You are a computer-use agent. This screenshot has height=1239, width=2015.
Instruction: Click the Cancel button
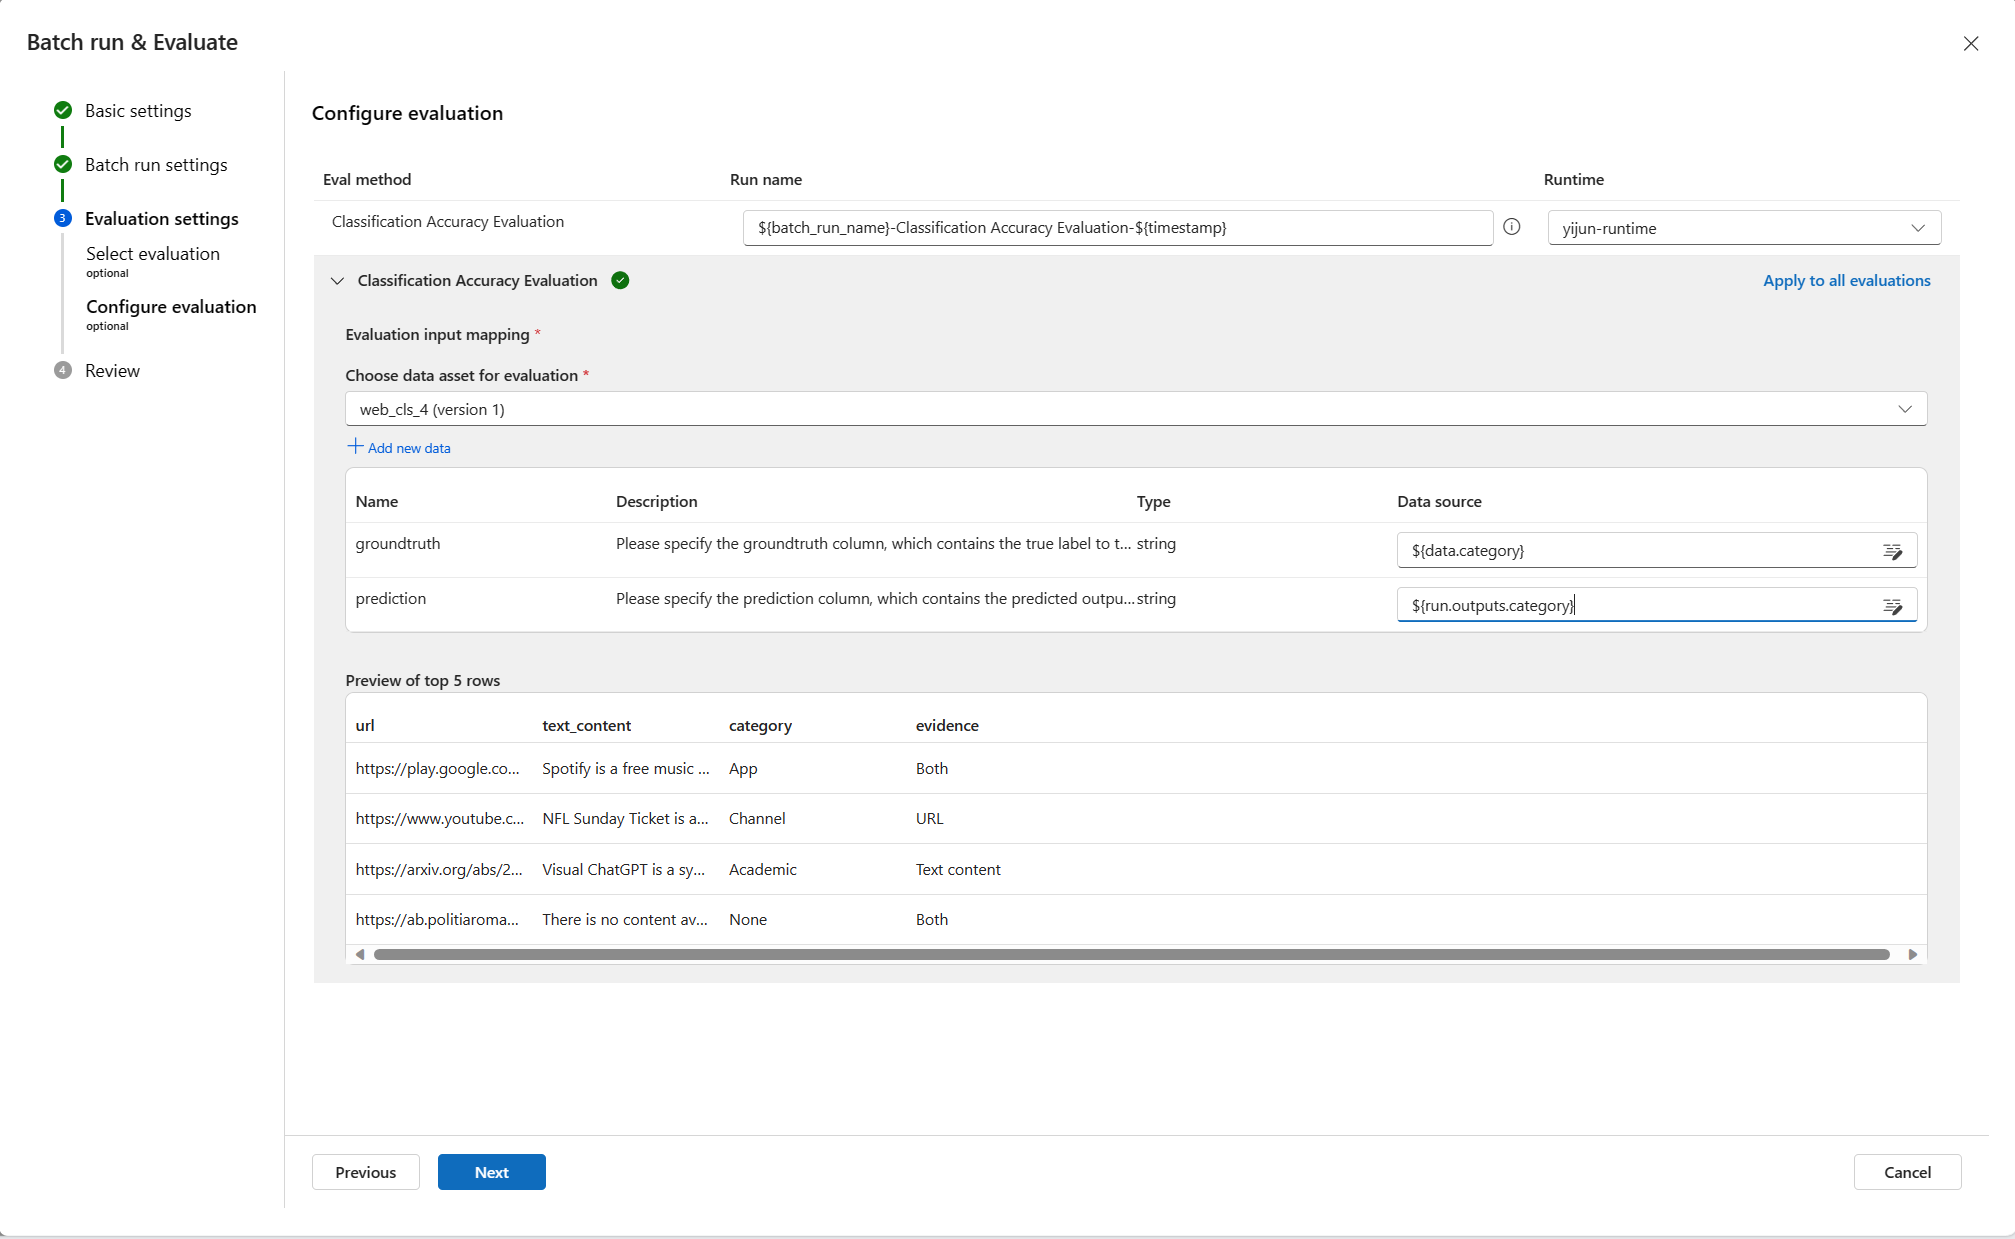pos(1906,1172)
